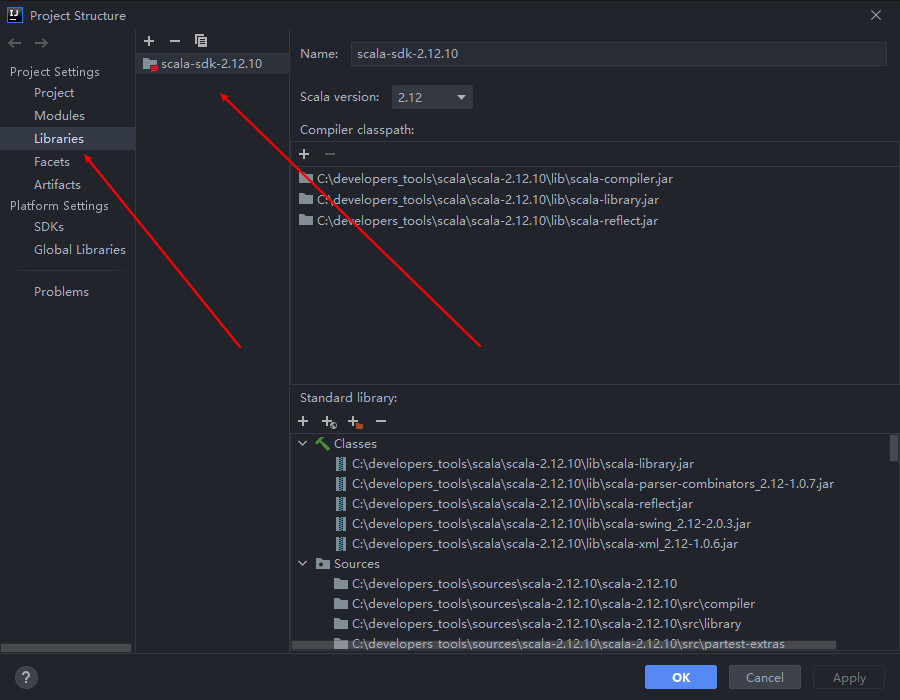
Task: Add a new library with plus icon
Action: tap(149, 41)
